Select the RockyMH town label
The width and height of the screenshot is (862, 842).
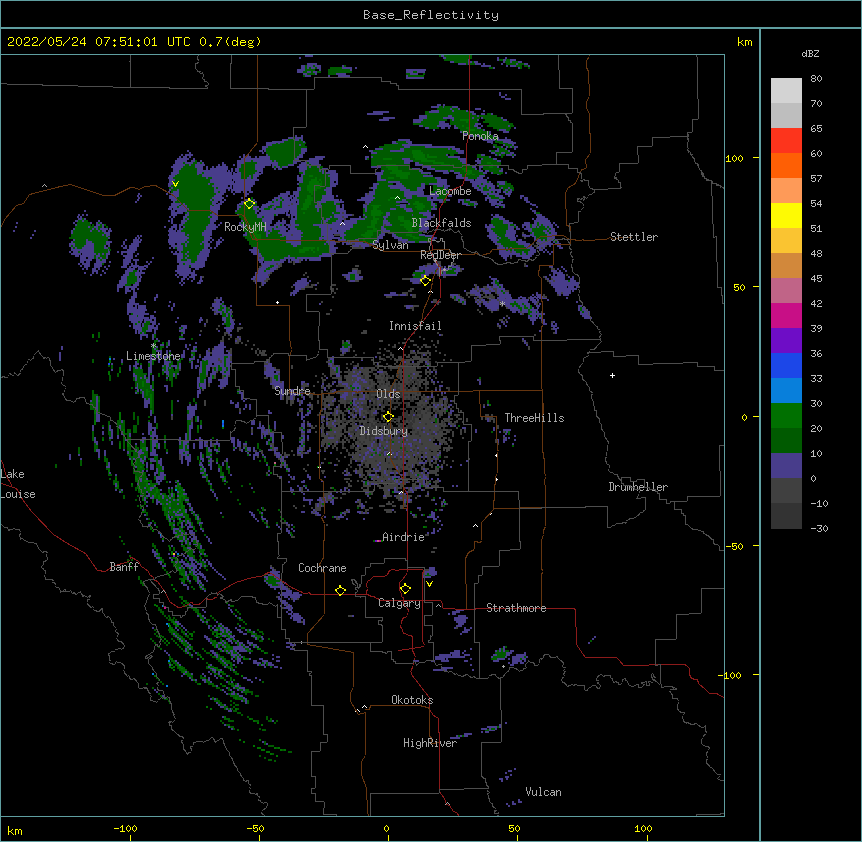coord(245,227)
